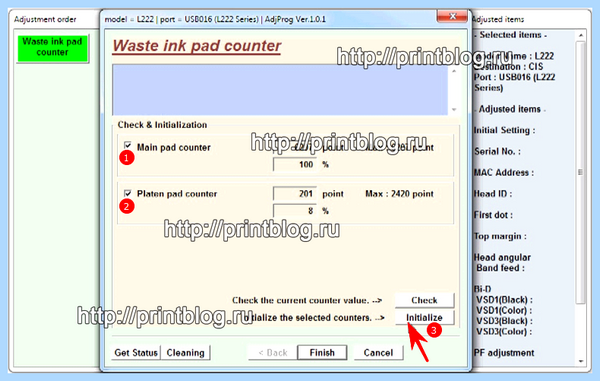This screenshot has height=381, width=600.
Task: Click the "Adjustment order" panel title
Action: (45, 19)
